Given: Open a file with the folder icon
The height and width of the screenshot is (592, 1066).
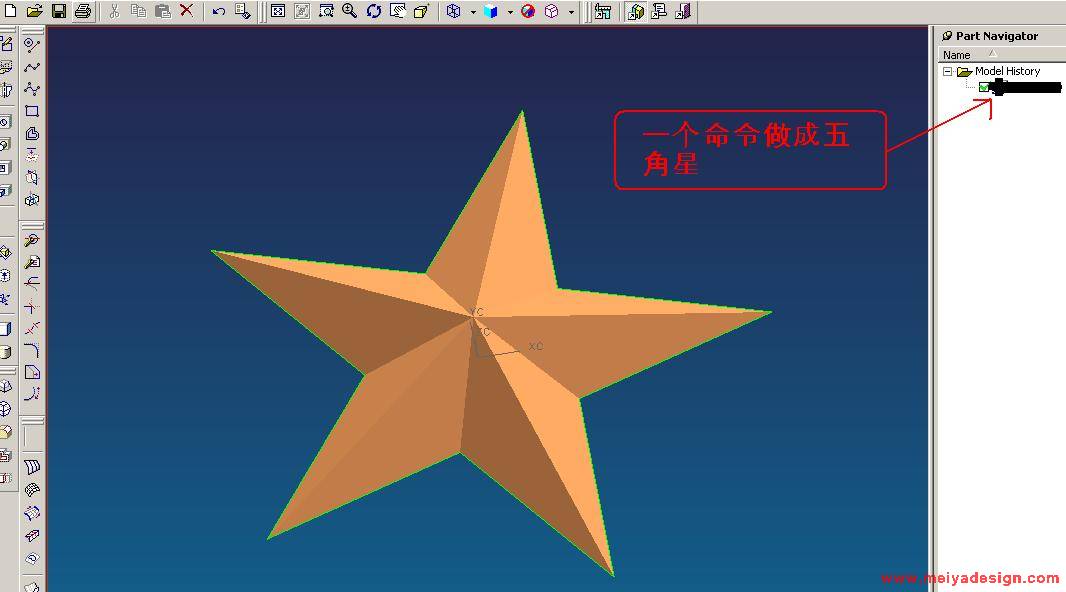Looking at the screenshot, I should [34, 11].
